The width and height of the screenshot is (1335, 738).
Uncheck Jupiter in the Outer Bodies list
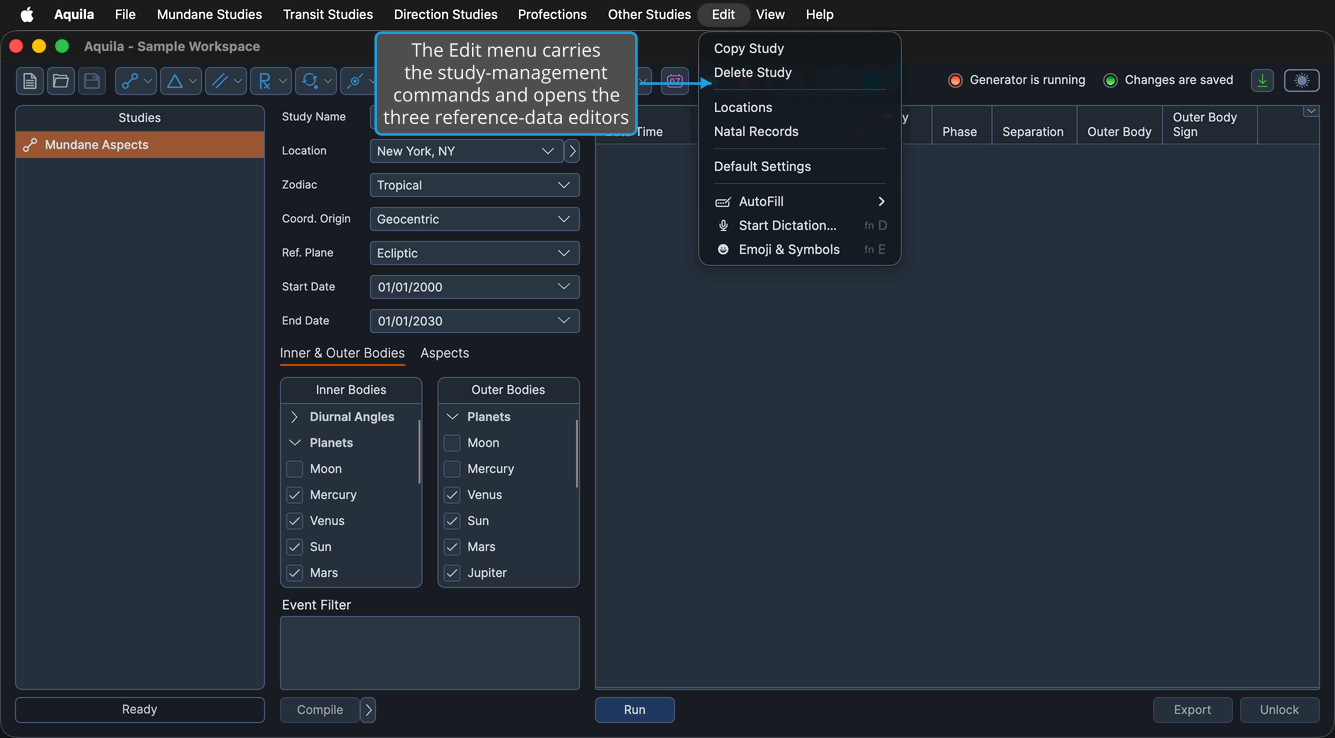(452, 573)
